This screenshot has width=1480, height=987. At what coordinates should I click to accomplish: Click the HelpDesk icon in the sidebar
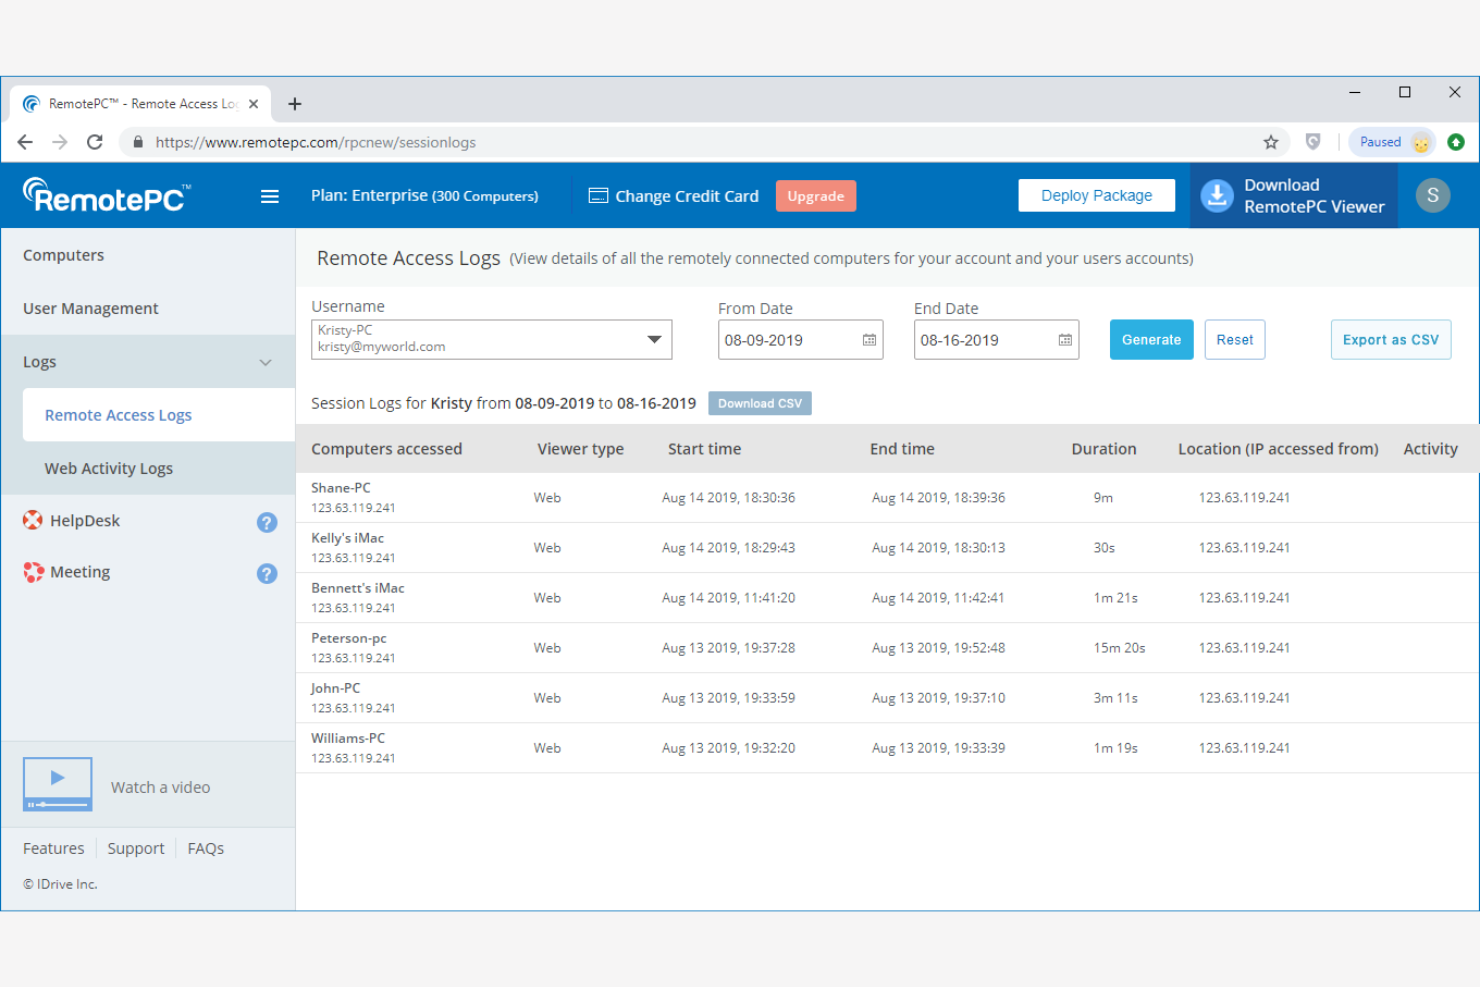[32, 520]
